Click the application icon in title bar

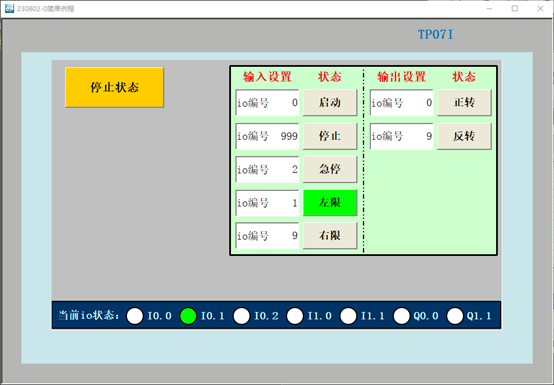[9, 8]
